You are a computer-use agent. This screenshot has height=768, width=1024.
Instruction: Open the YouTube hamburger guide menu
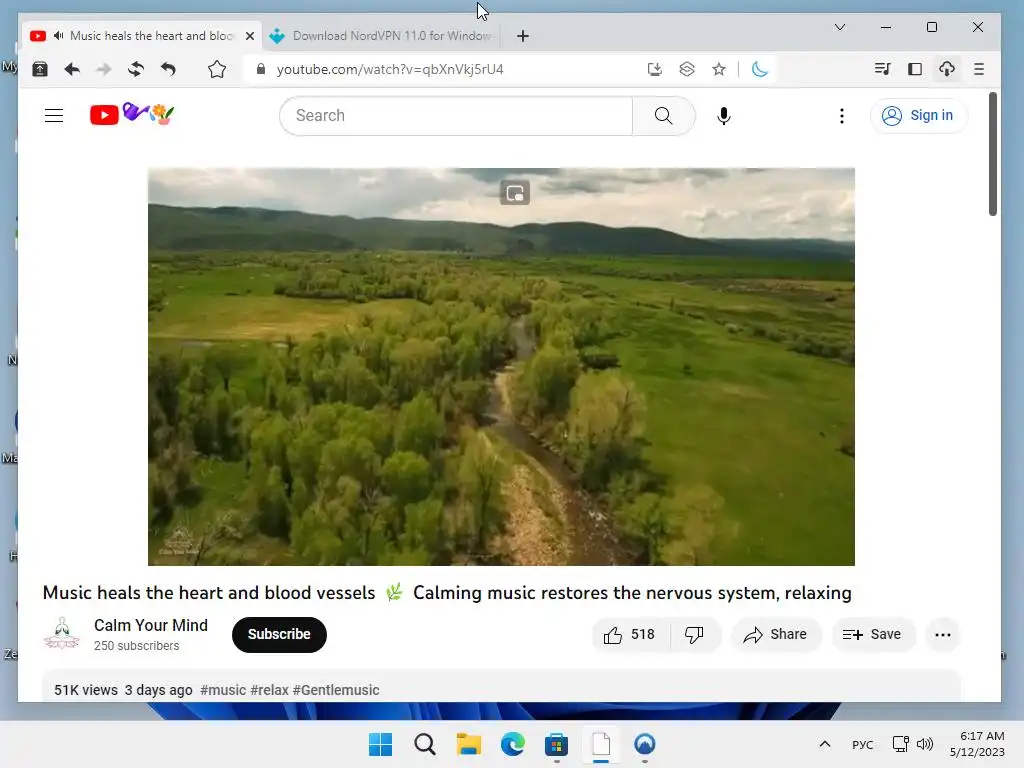pyautogui.click(x=54, y=116)
